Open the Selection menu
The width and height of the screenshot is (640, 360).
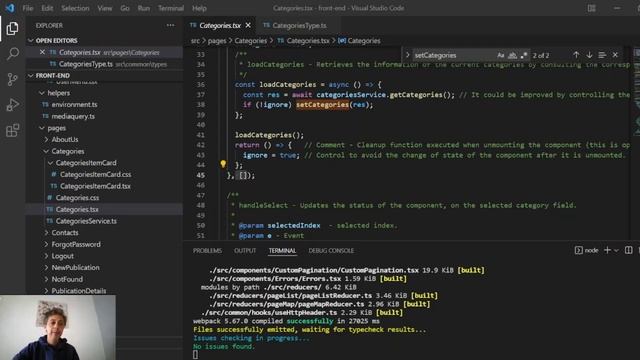tap(75, 8)
